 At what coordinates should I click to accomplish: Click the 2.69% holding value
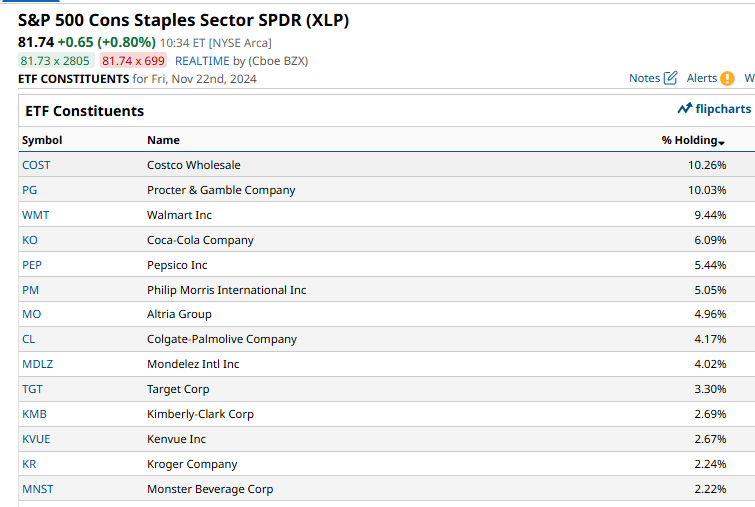click(x=710, y=415)
